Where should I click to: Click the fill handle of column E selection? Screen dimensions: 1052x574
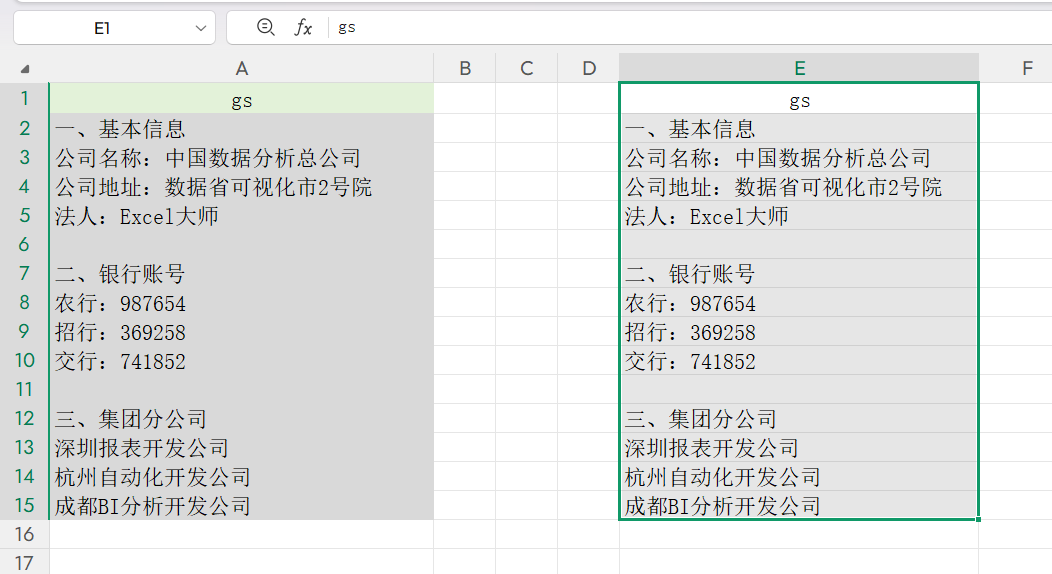point(979,519)
